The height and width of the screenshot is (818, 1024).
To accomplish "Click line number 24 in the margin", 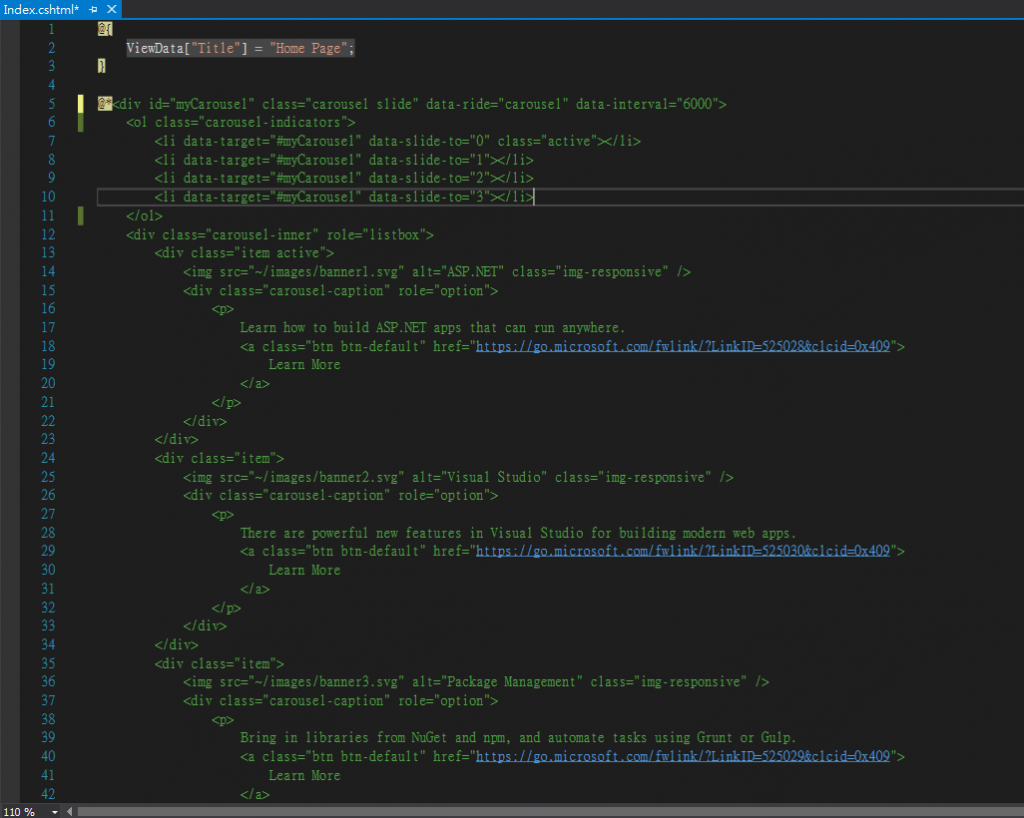I will tap(48, 458).
